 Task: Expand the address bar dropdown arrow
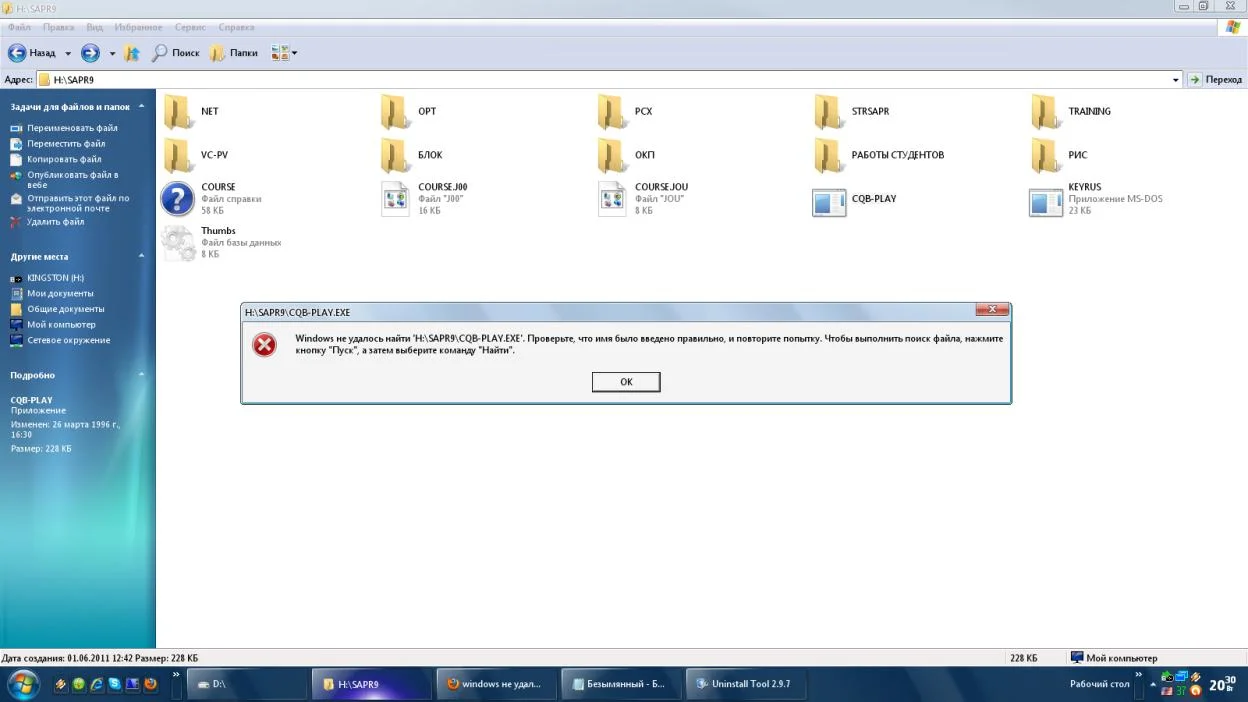1176,79
